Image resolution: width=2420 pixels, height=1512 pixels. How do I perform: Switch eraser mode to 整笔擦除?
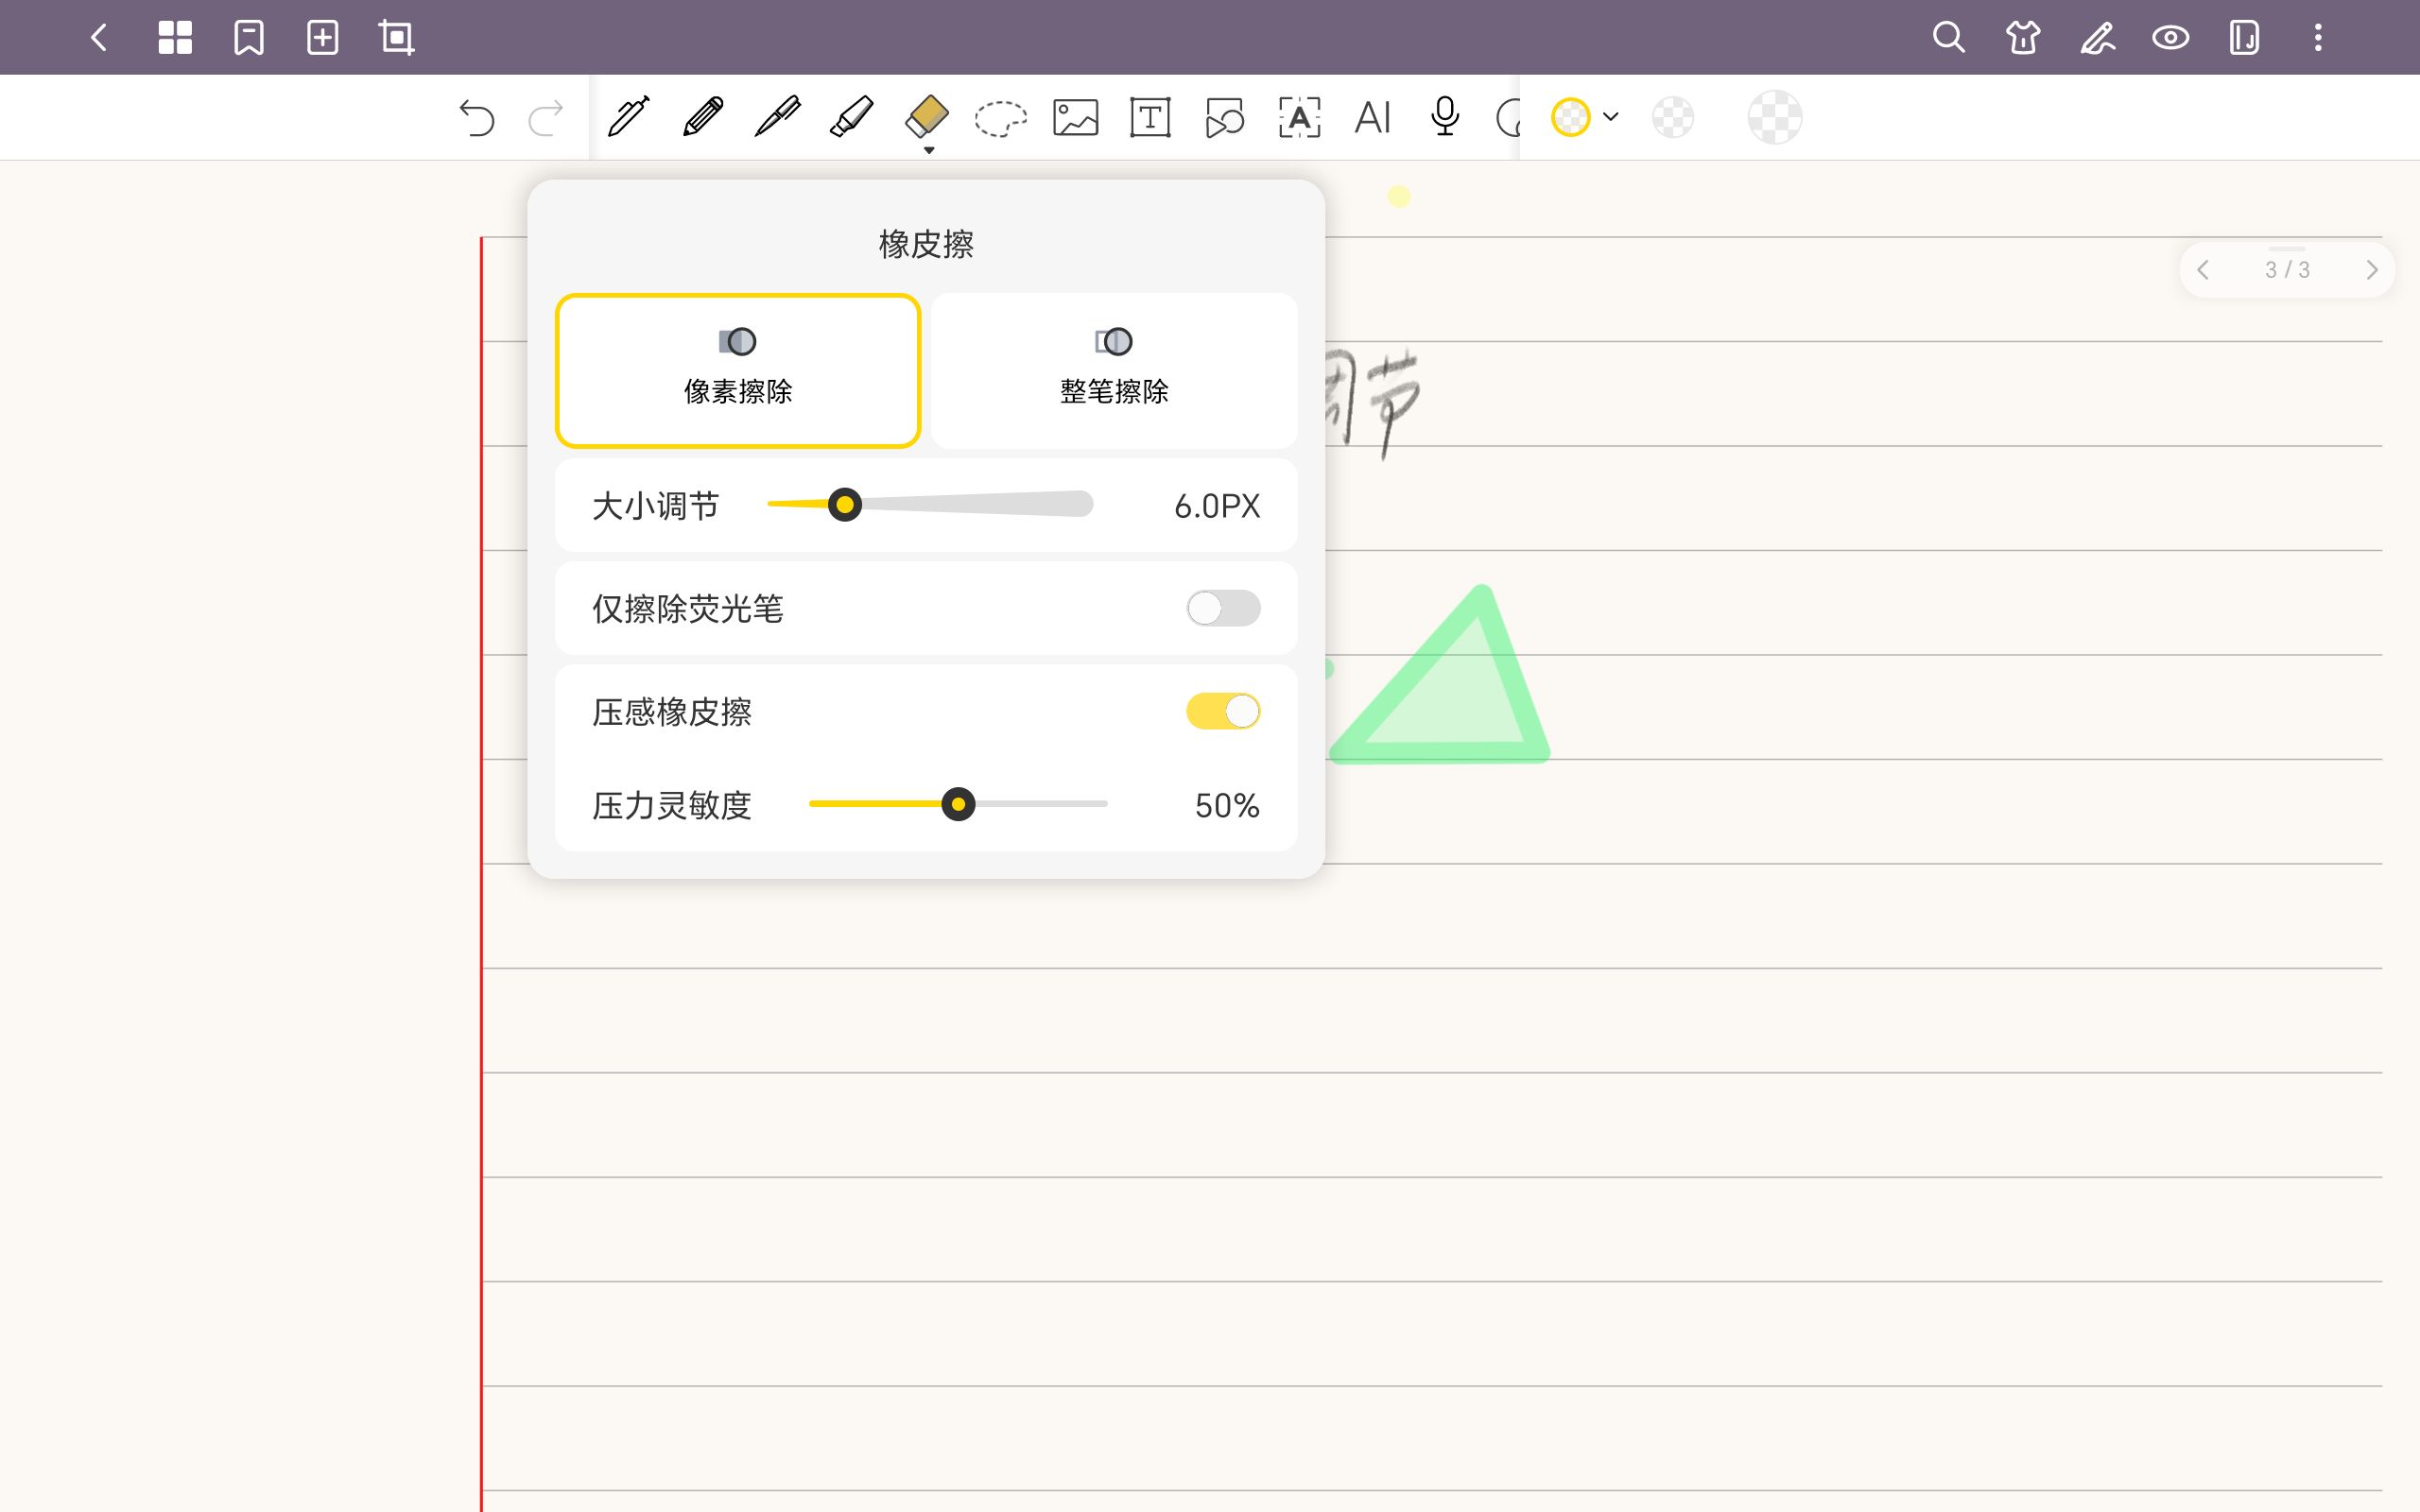(x=1113, y=370)
